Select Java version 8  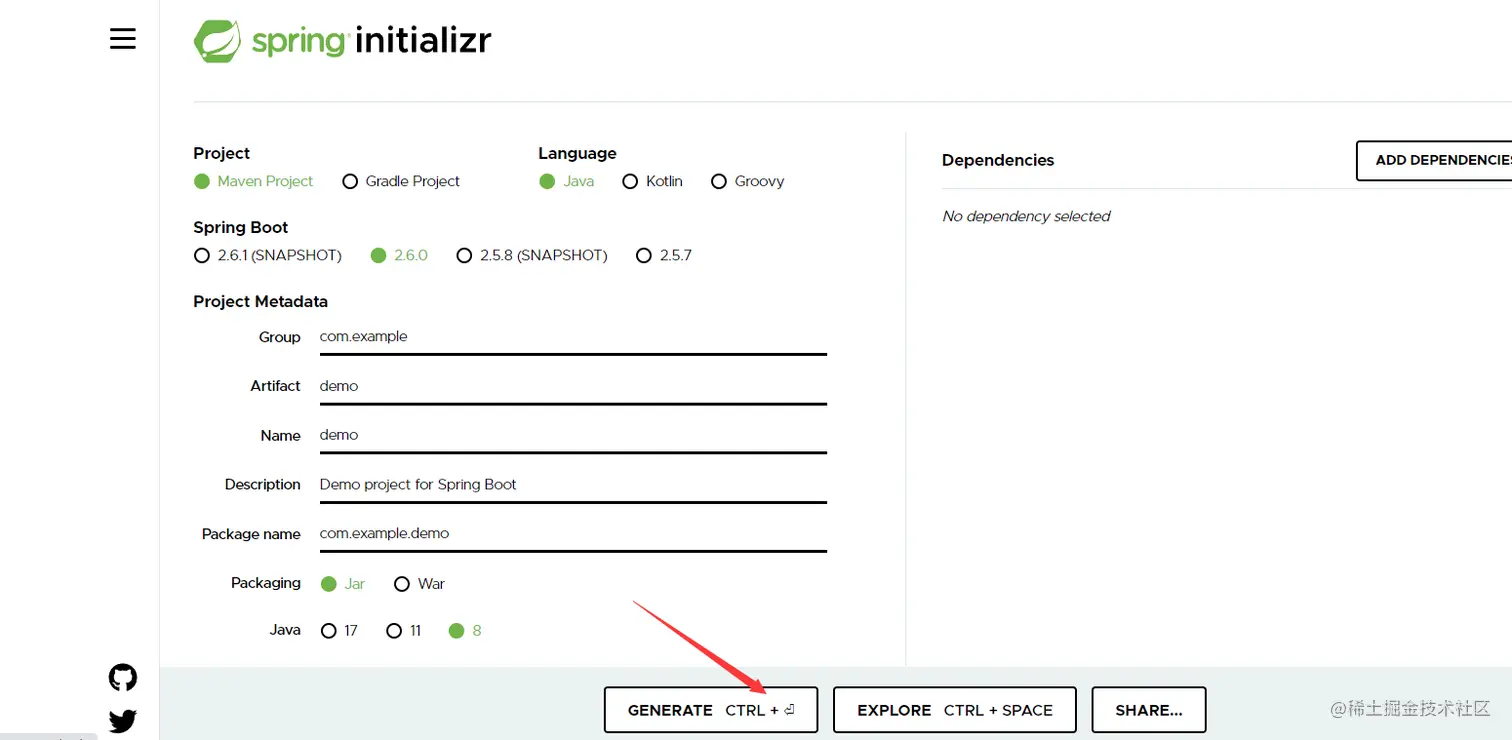click(x=466, y=630)
